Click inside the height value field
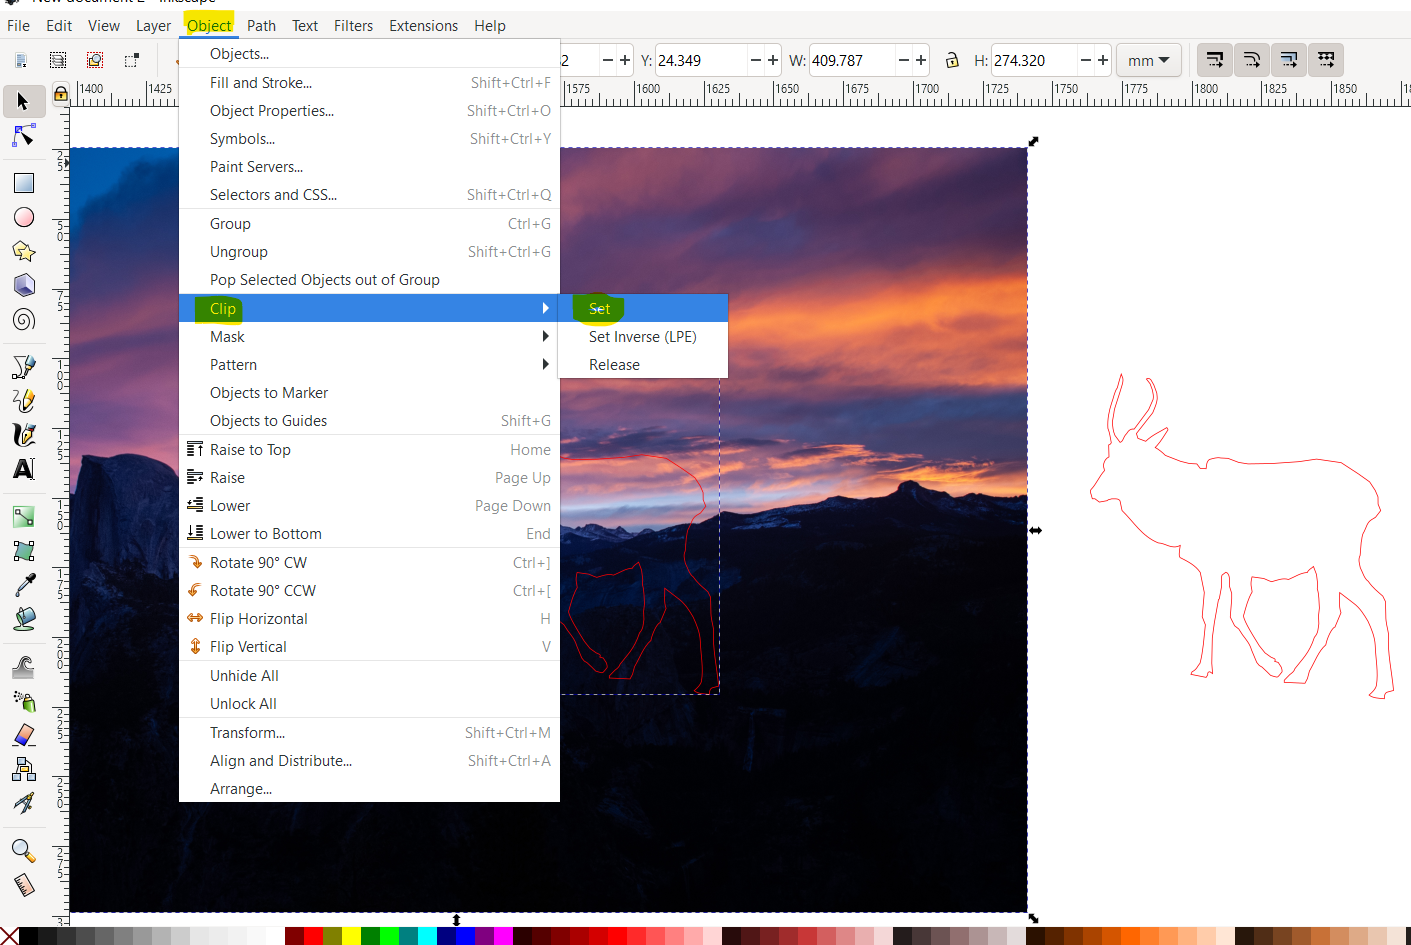Viewport: 1411px width, 945px height. [1030, 60]
